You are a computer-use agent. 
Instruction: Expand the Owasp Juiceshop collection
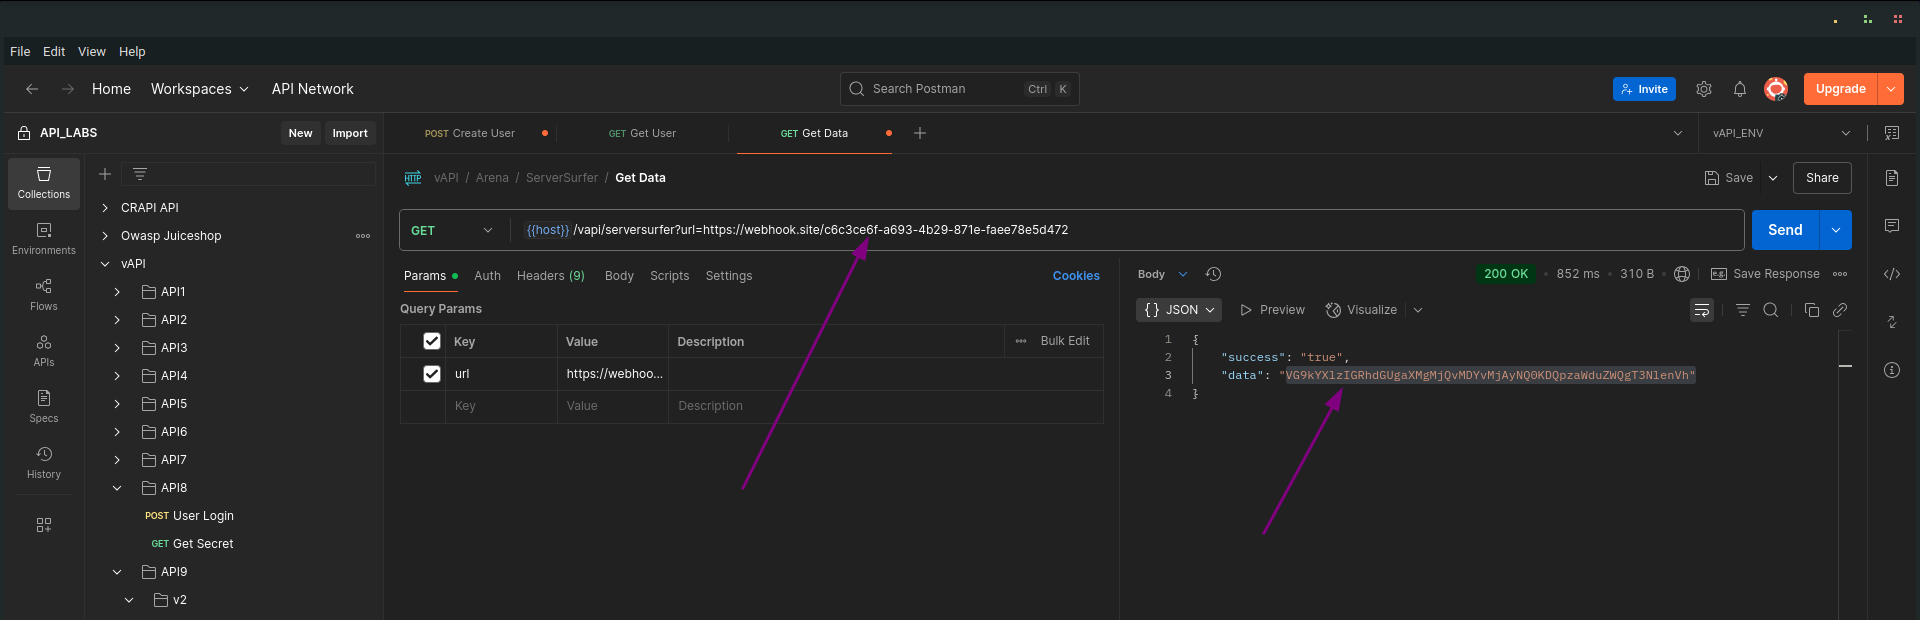click(x=105, y=236)
